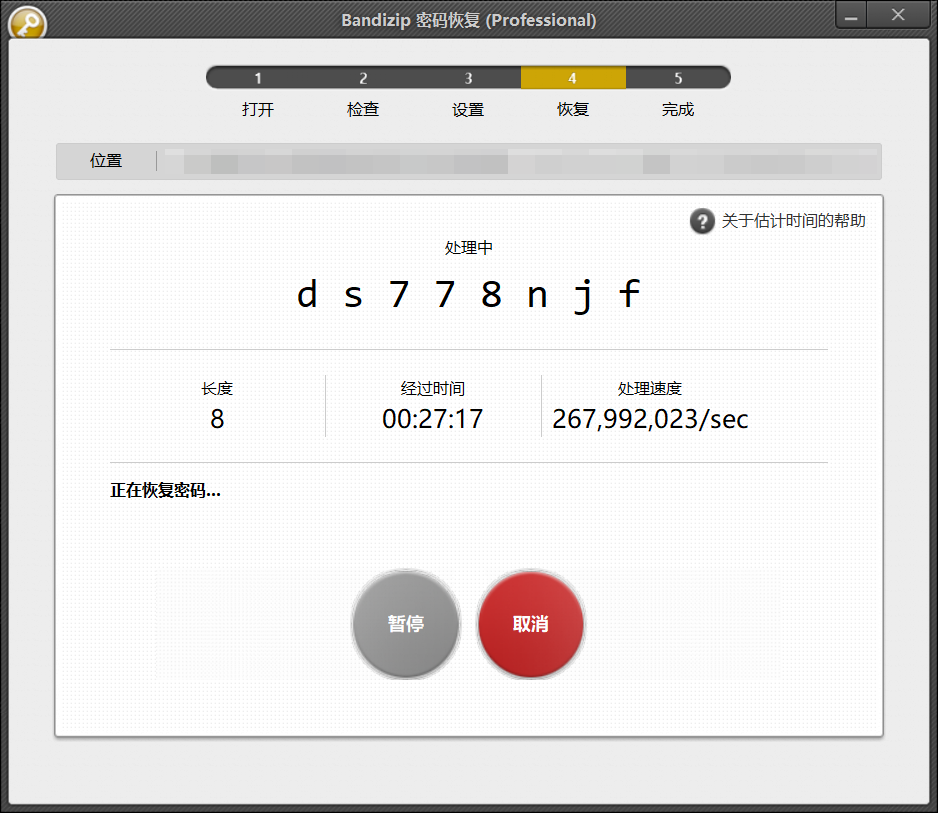The image size is (938, 813).
Task: Select step 1 打开 in progress bar
Action: (x=258, y=78)
